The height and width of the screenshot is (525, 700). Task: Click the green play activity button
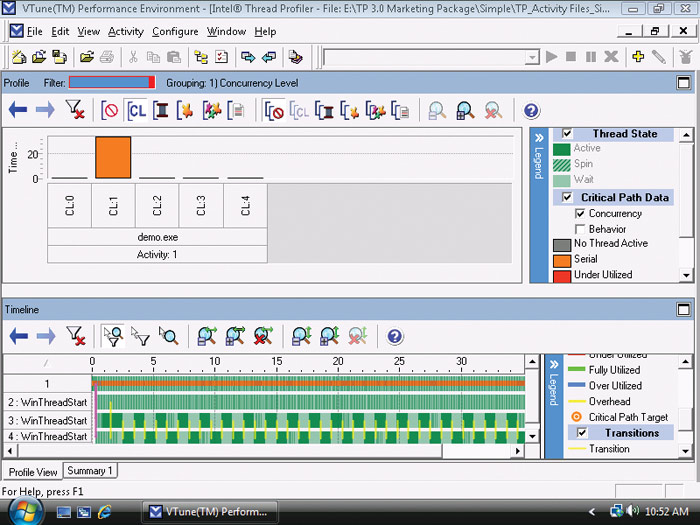[x=552, y=57]
